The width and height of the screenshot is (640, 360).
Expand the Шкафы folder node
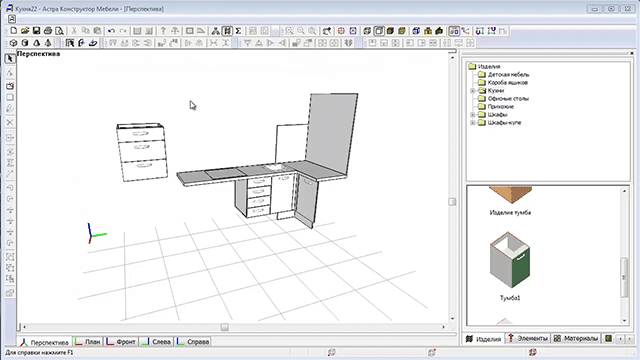click(x=473, y=115)
